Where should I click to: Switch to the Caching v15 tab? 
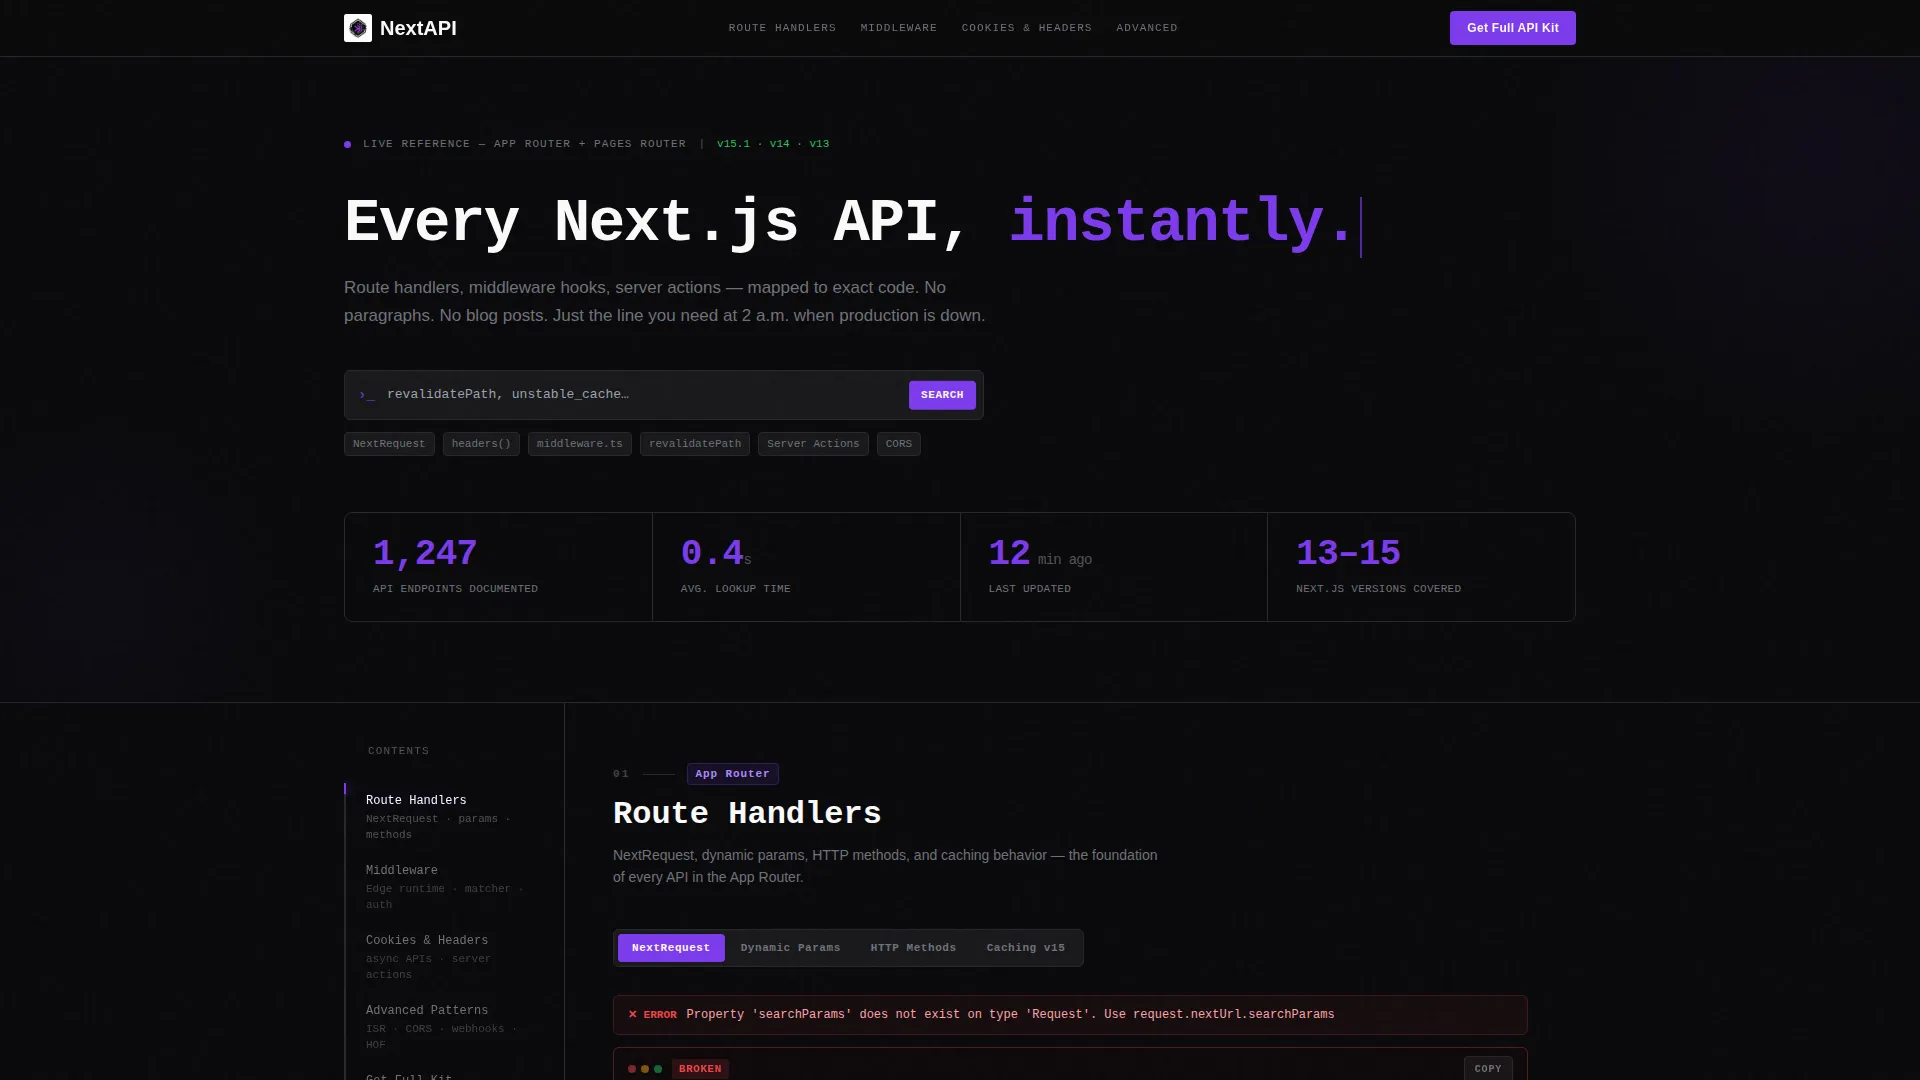1026,948
